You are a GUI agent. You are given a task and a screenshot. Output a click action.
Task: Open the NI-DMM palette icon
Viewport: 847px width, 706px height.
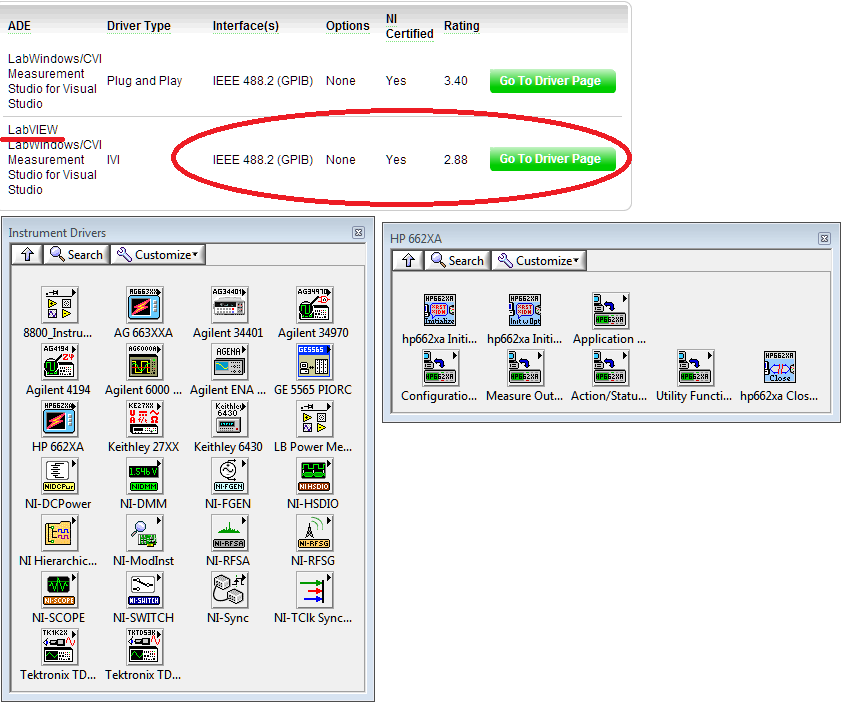click(x=144, y=476)
